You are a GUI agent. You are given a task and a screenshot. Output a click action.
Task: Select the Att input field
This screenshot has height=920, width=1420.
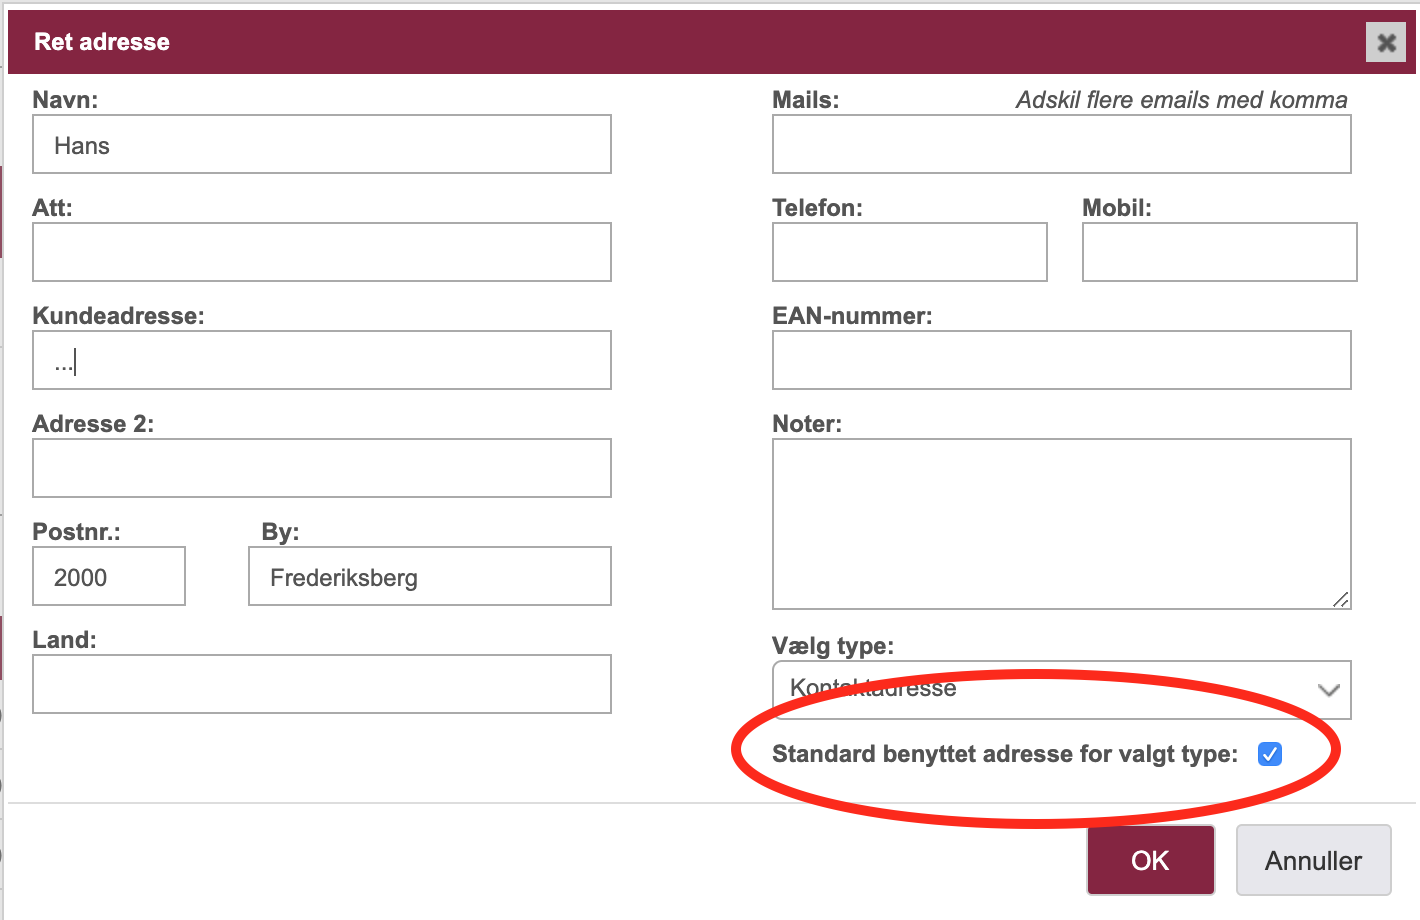(x=322, y=252)
